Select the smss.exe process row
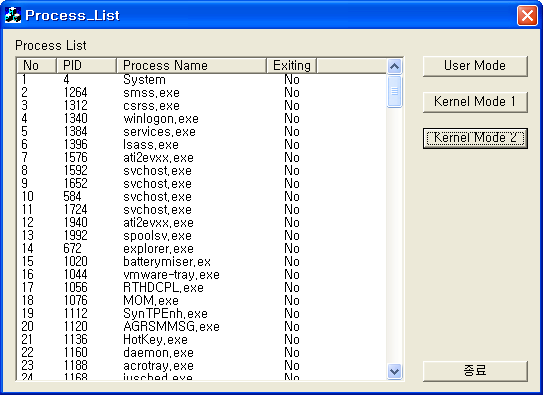The height and width of the screenshot is (395, 543). pyautogui.click(x=202, y=92)
